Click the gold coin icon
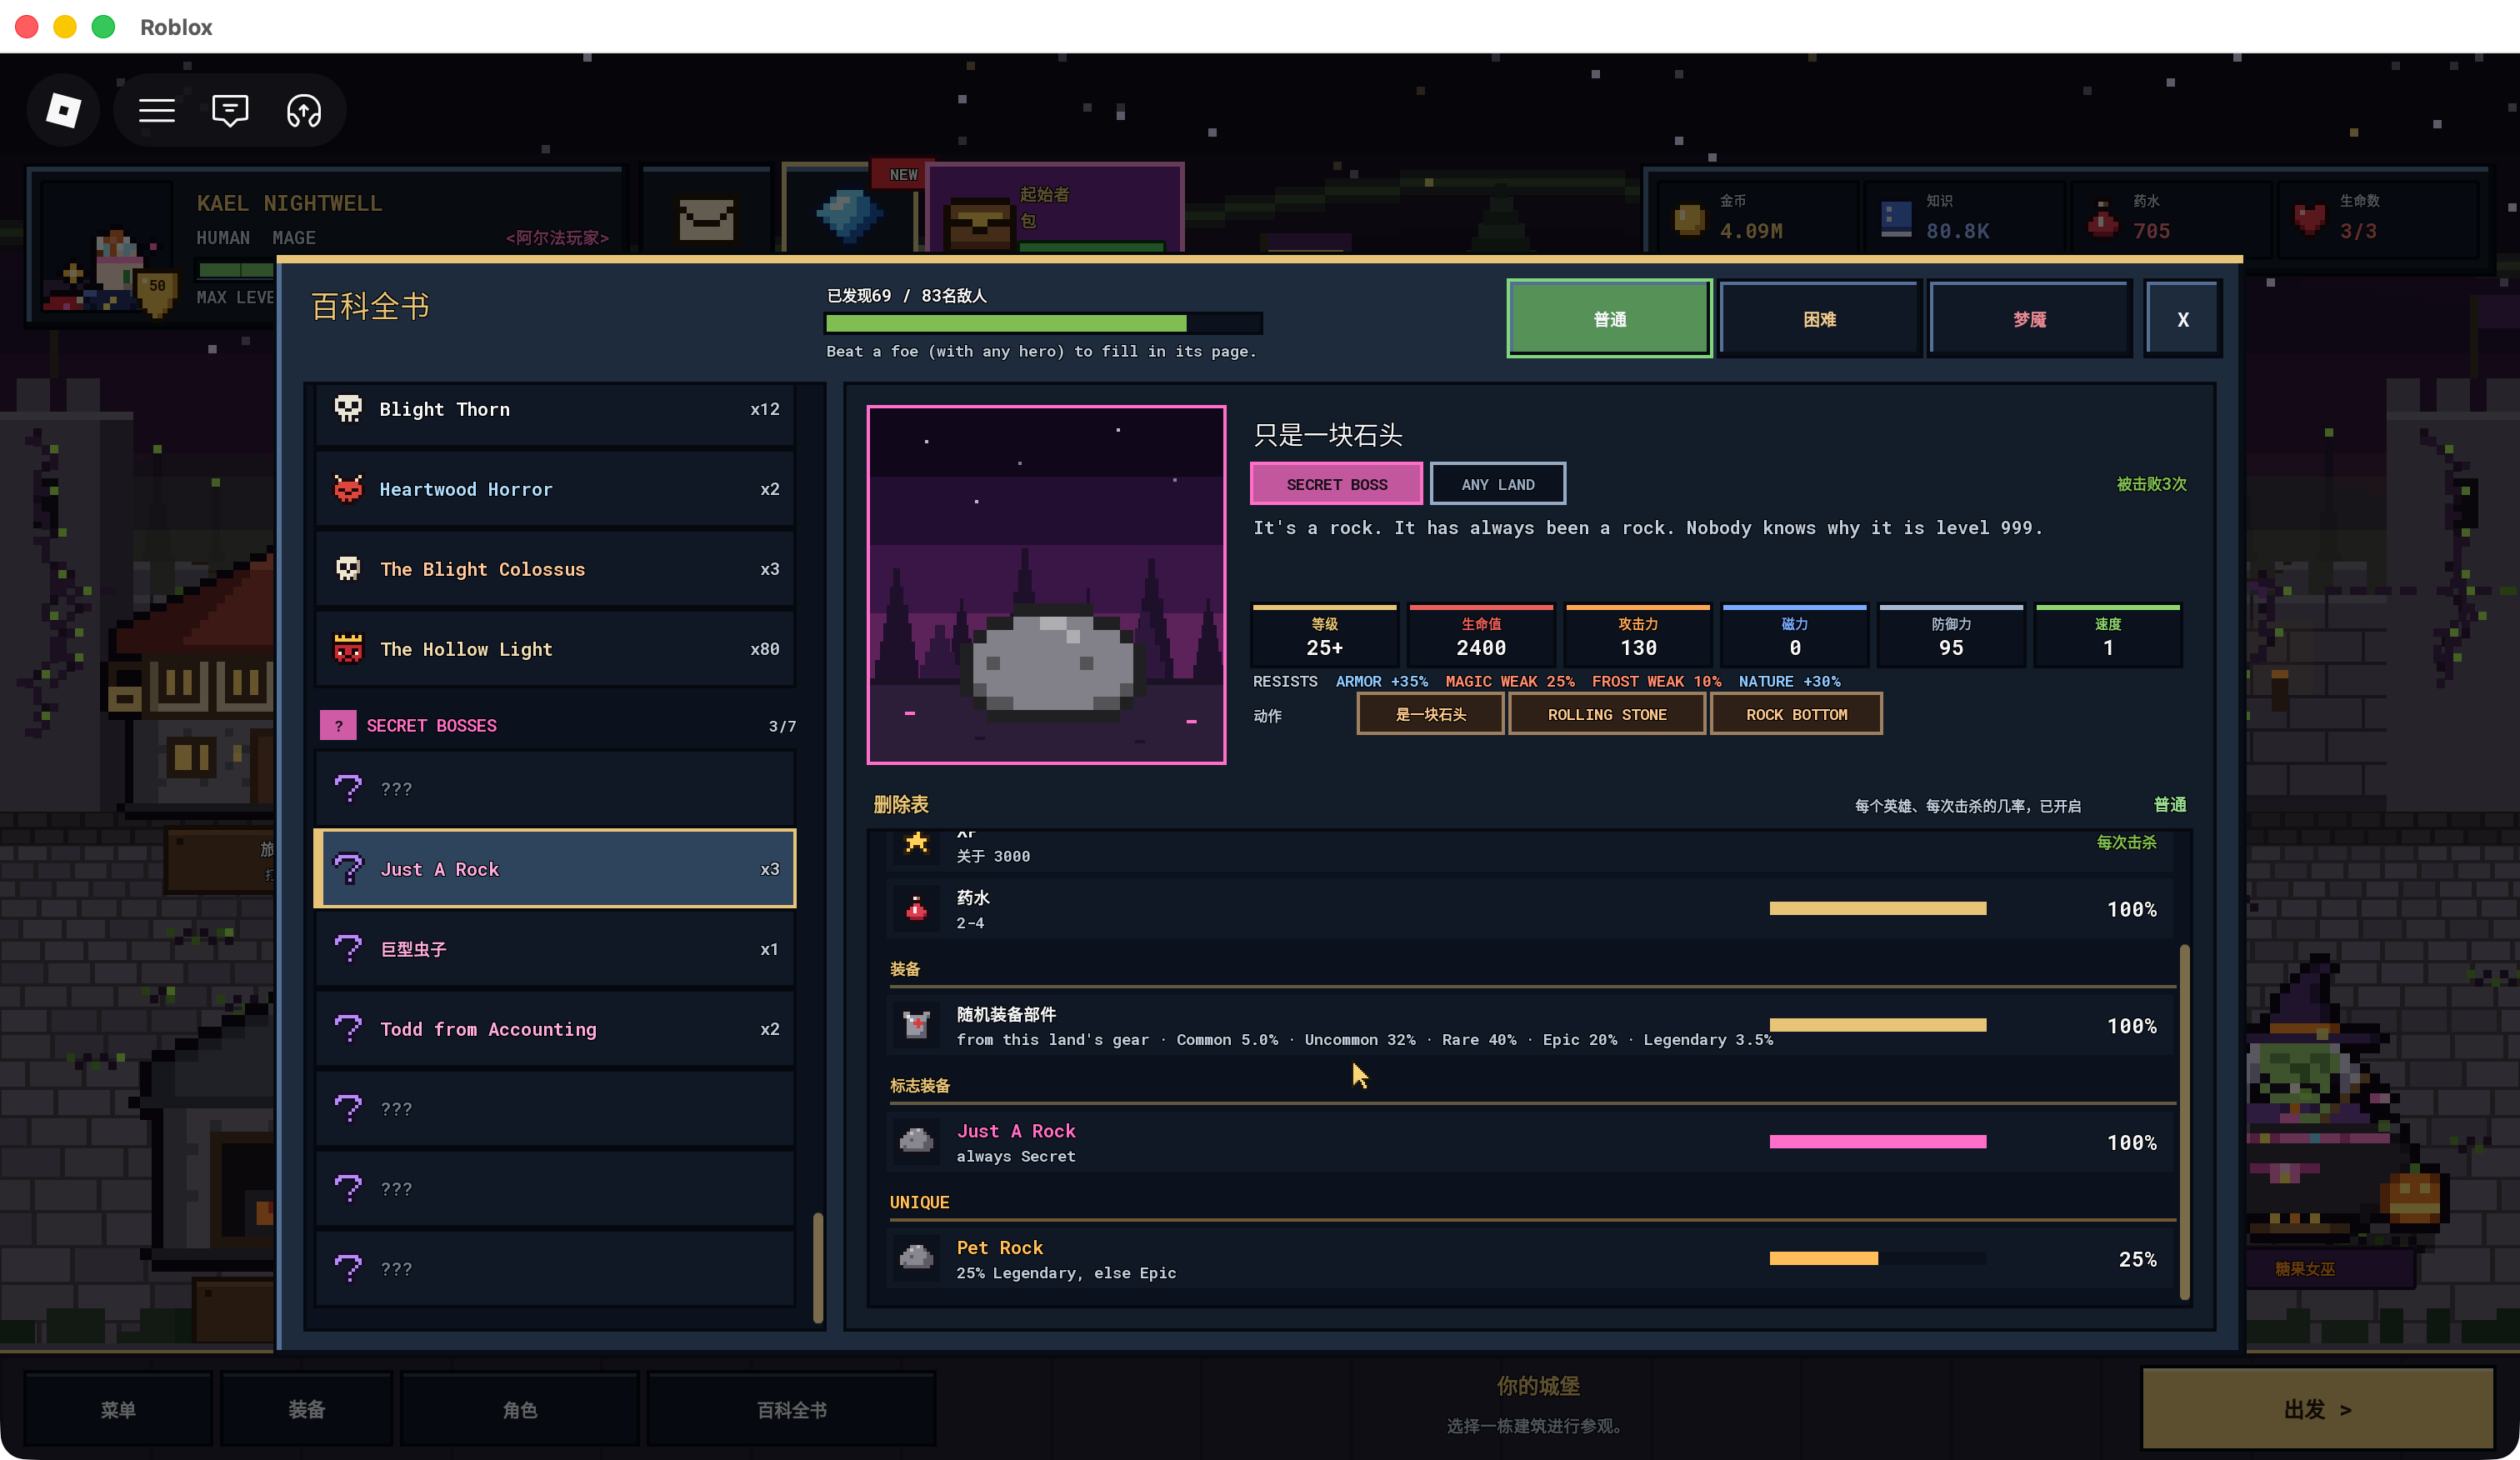Image resolution: width=2520 pixels, height=1460 pixels. coord(1689,218)
